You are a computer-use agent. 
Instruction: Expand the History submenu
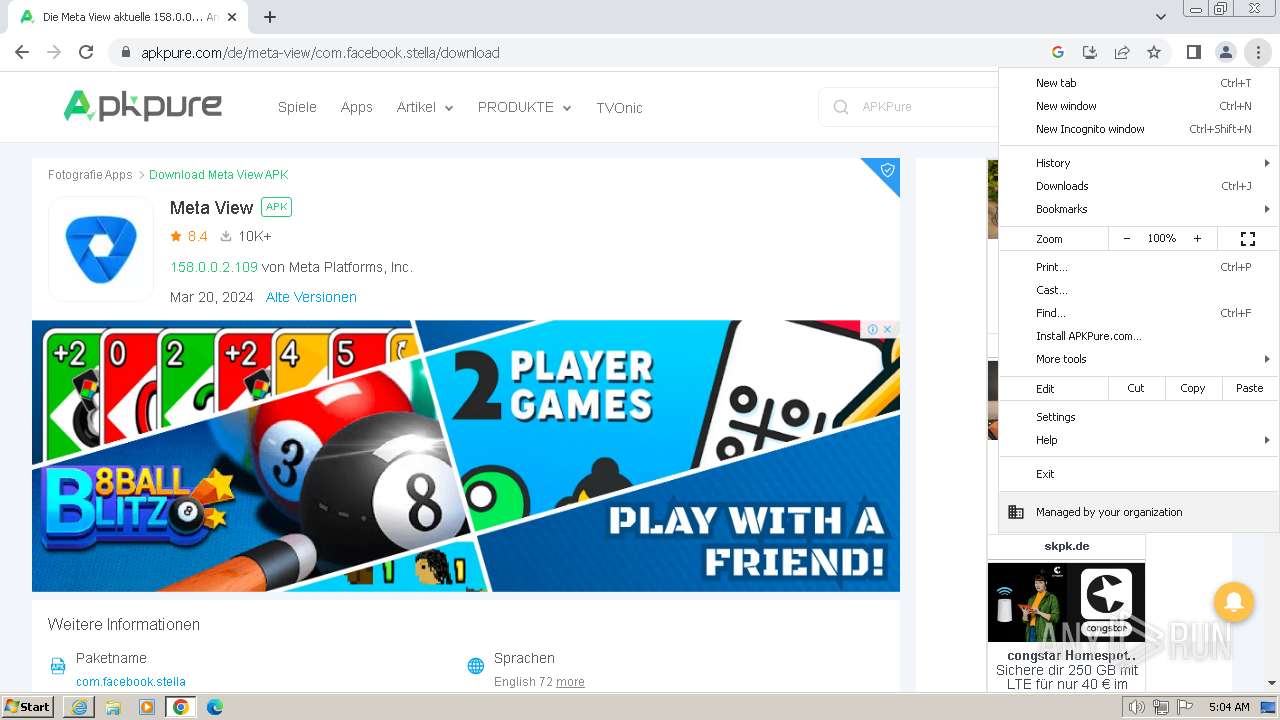click(1139, 163)
